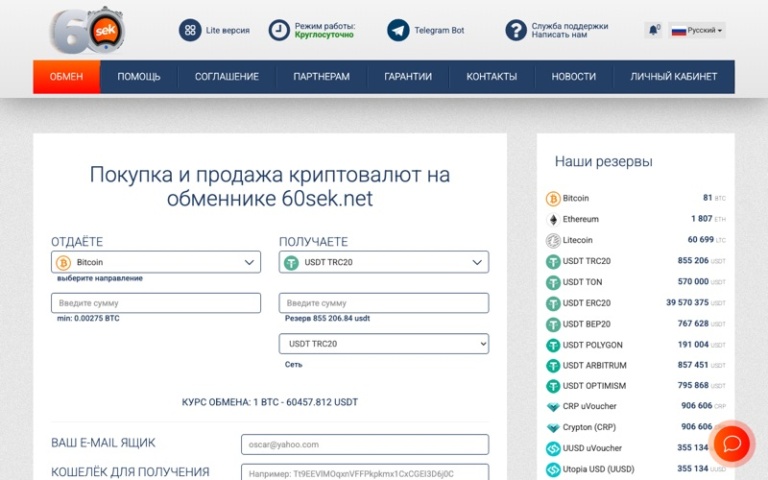Click the USDT ERC20 reserve value 39 570 375
768x480 pixels.
click(687, 303)
